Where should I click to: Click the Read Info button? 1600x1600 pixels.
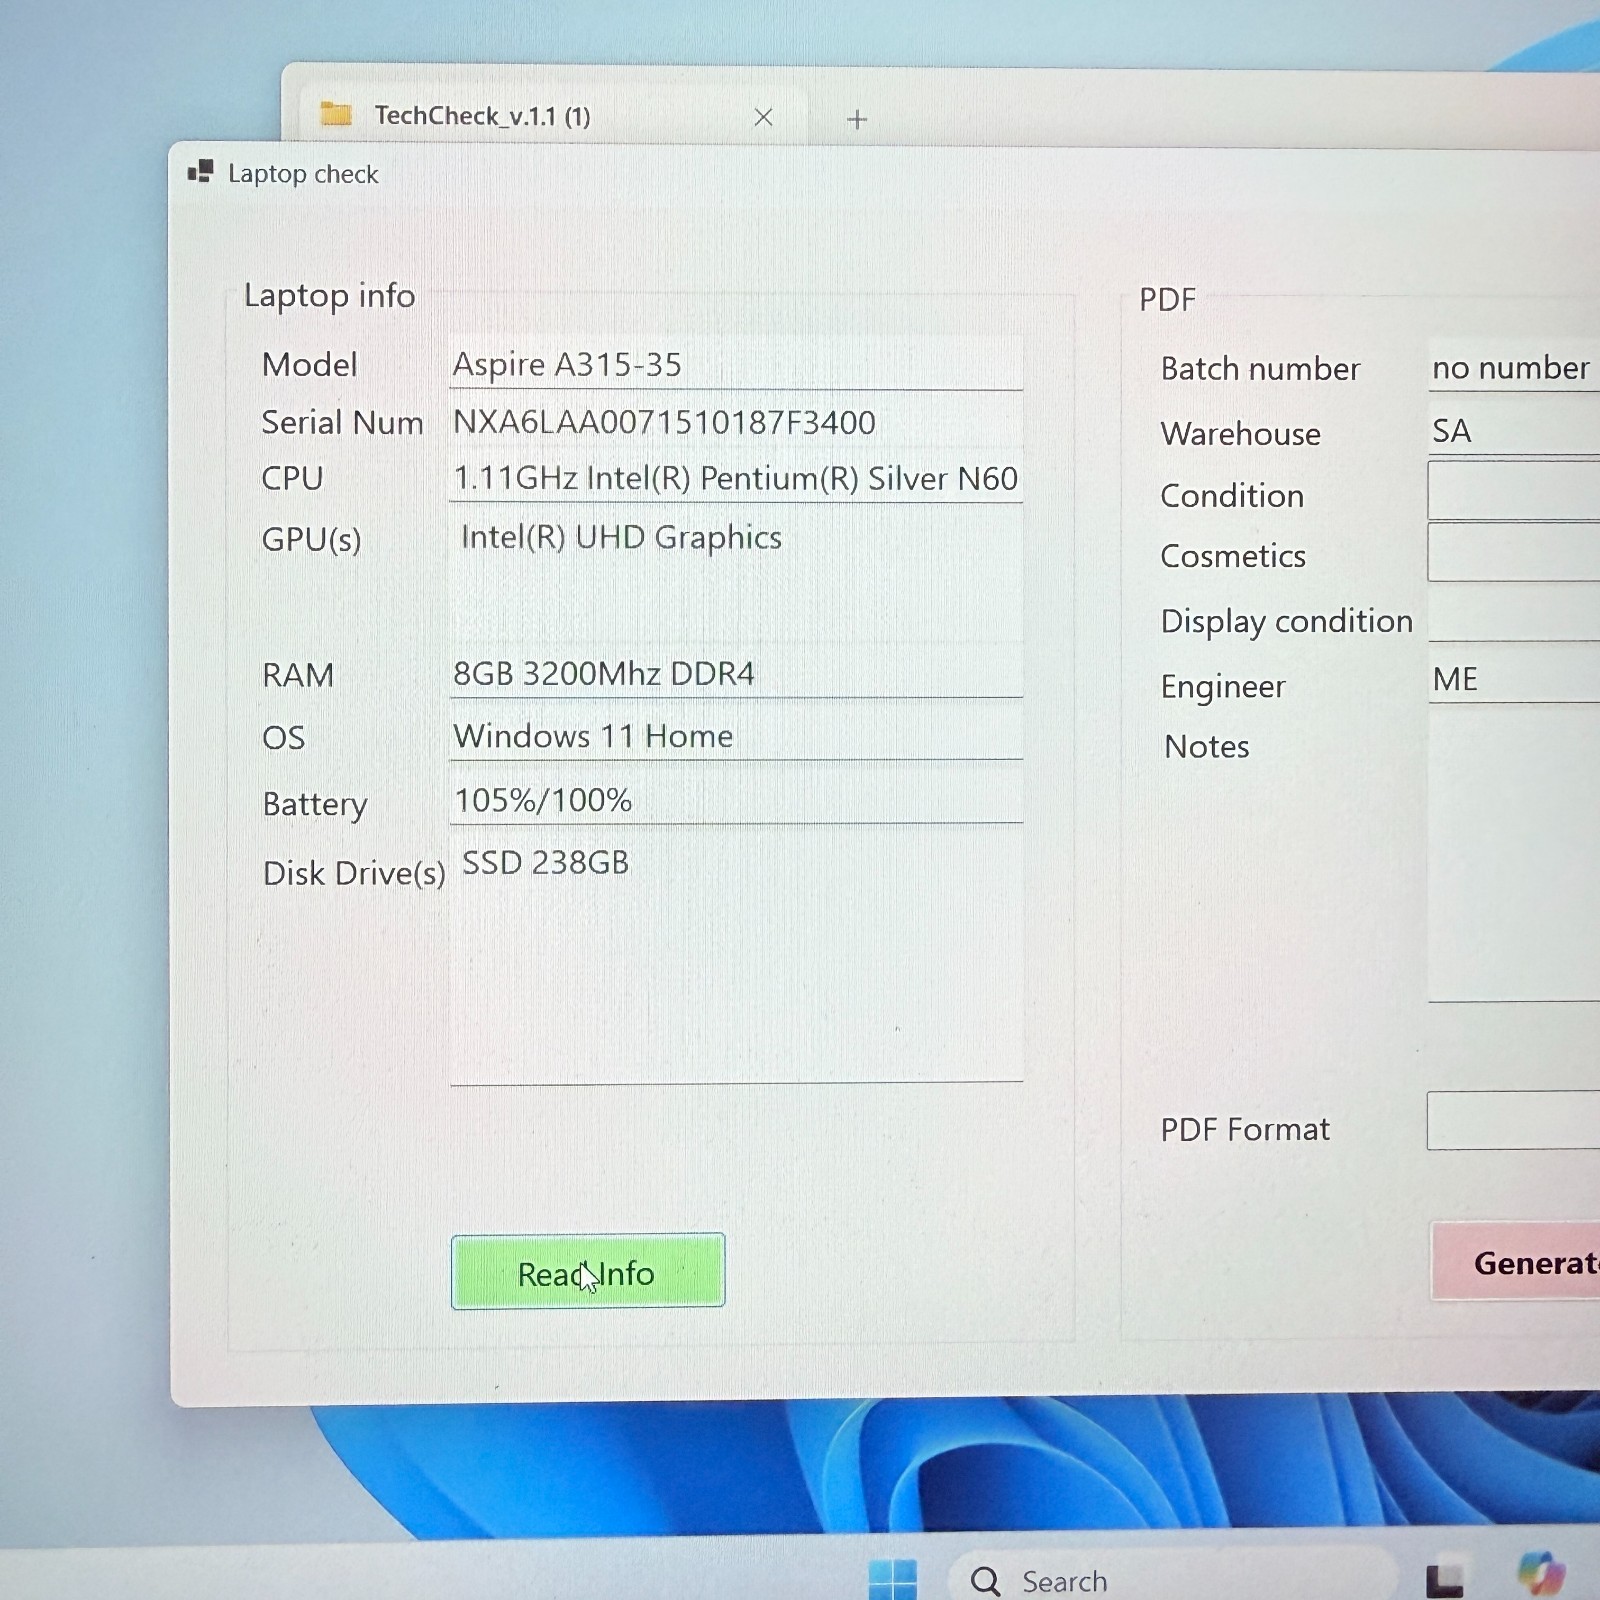pos(588,1271)
